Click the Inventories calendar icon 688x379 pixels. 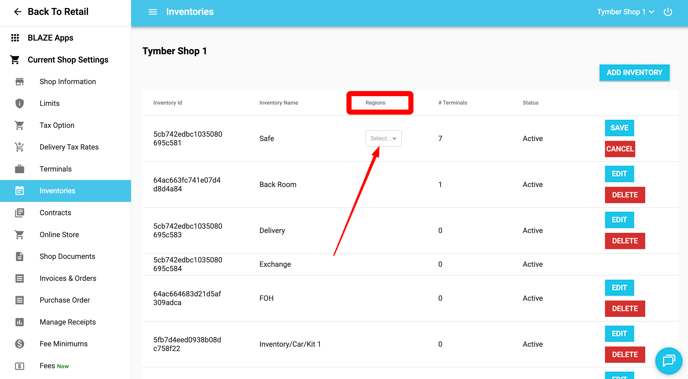coord(19,191)
